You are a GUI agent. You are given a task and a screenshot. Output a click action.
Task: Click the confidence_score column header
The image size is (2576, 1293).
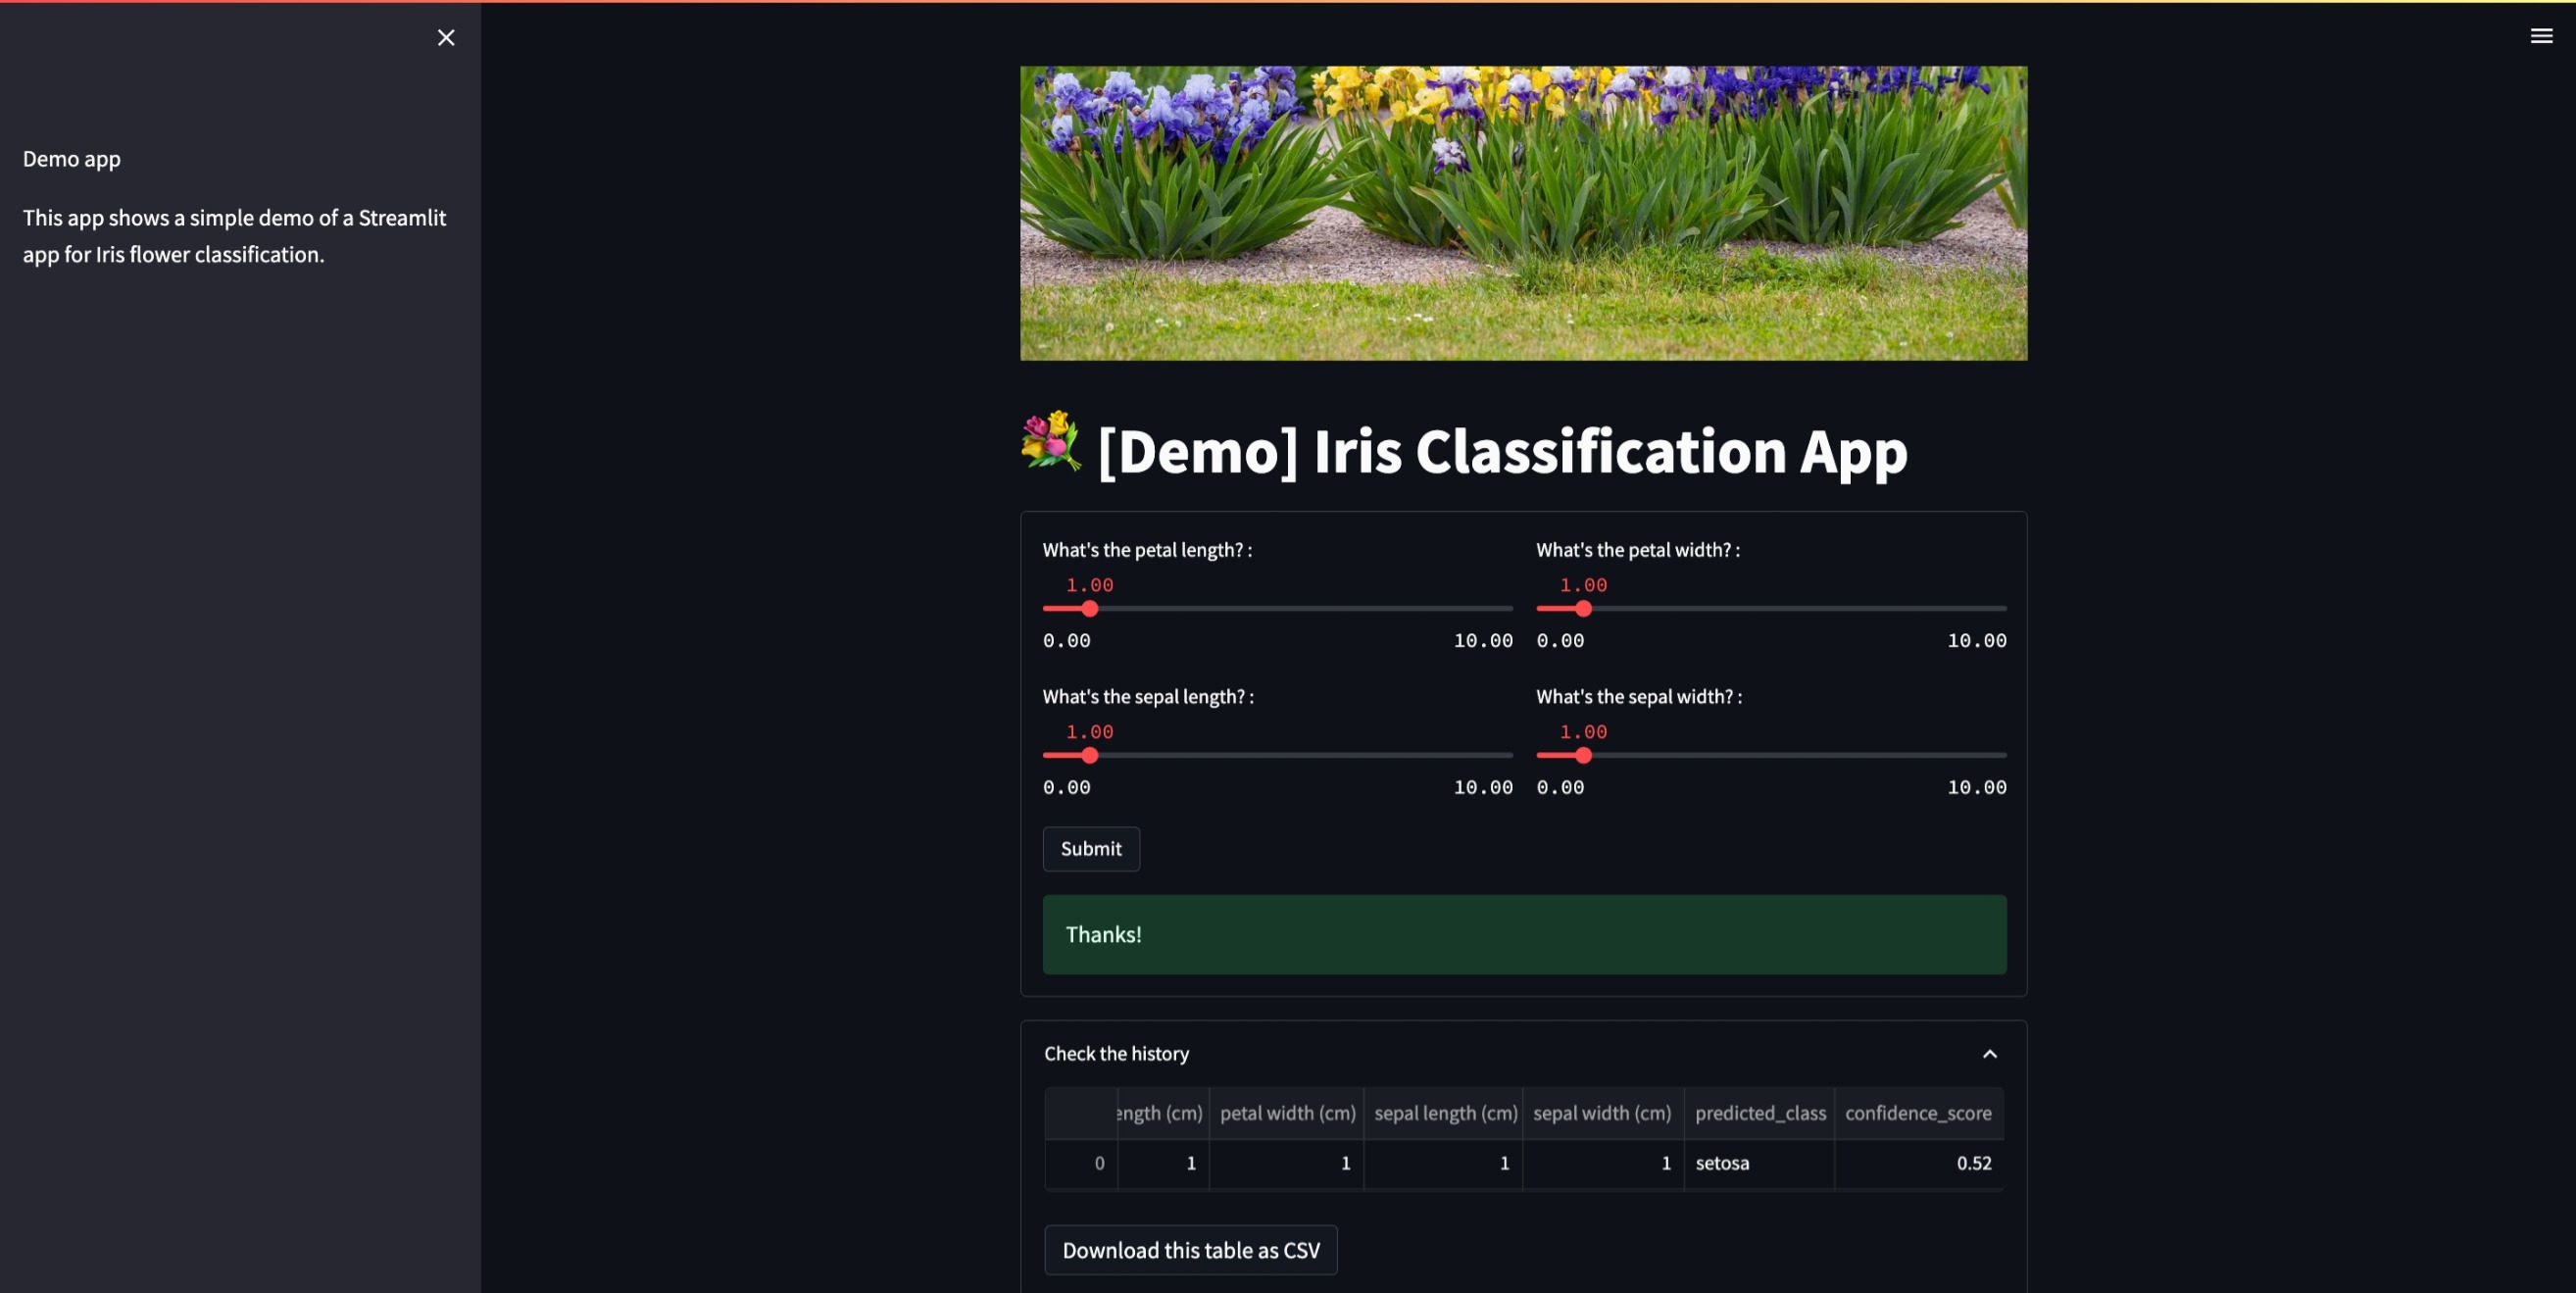pos(1918,1113)
